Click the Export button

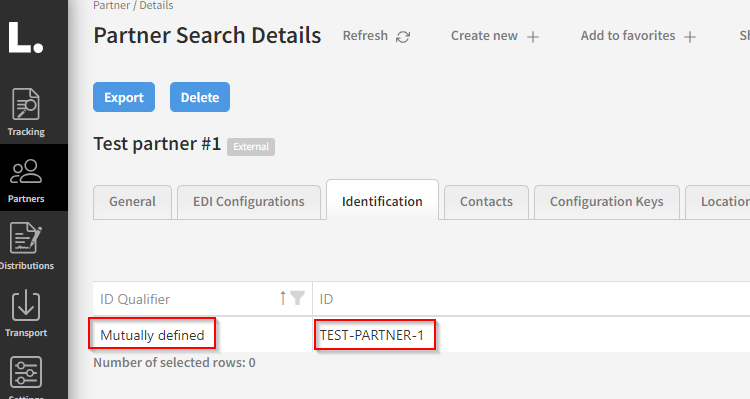tap(124, 97)
